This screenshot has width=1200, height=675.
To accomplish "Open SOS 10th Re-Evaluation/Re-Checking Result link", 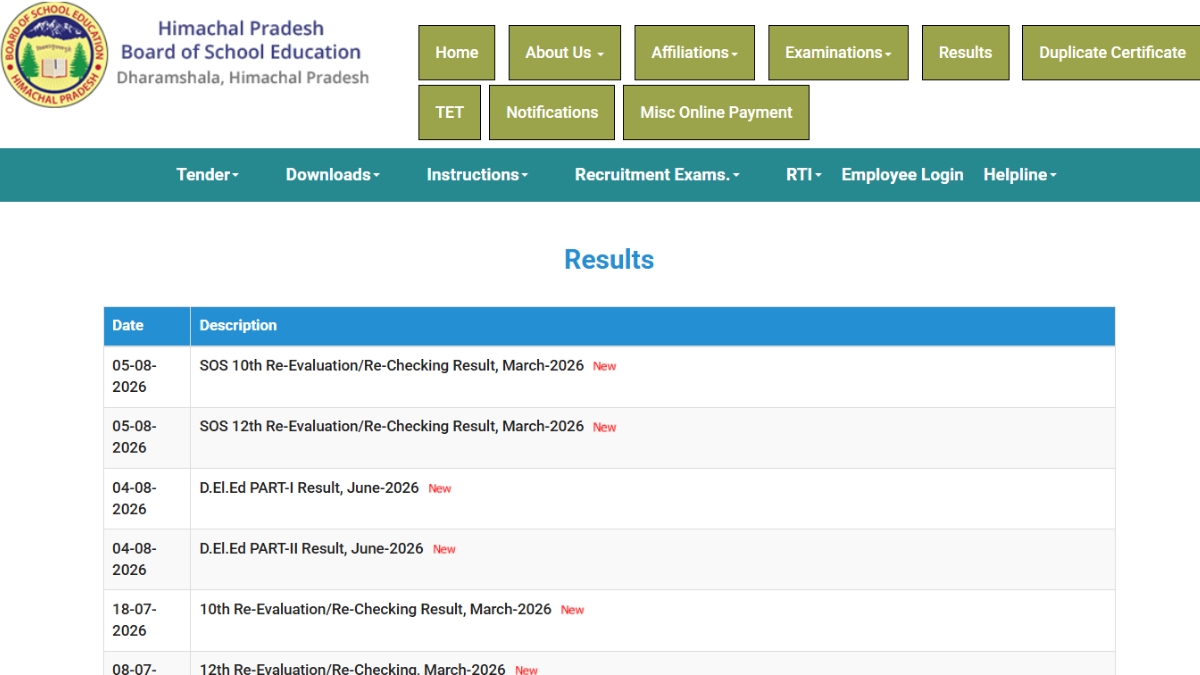I will click(391, 366).
